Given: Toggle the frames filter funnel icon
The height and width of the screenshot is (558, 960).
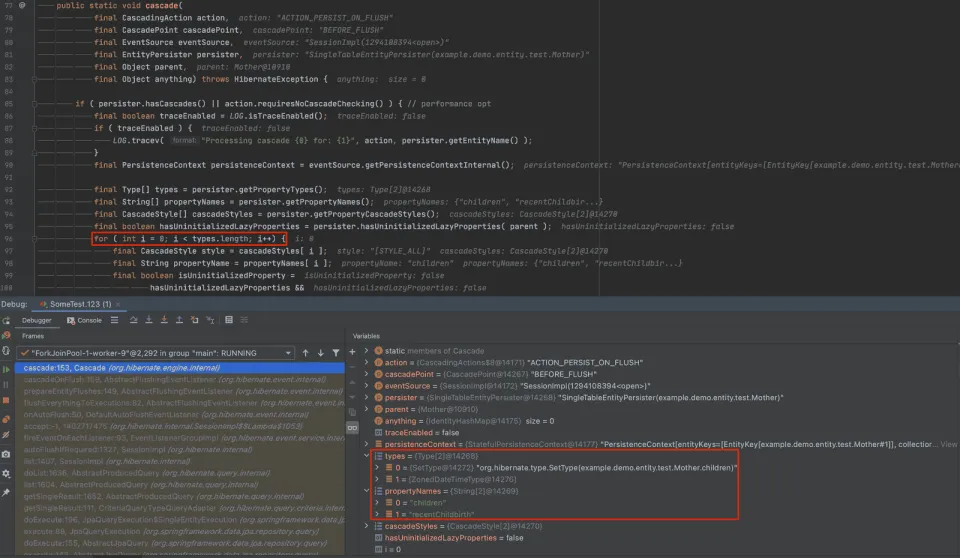Looking at the screenshot, I should 336,353.
